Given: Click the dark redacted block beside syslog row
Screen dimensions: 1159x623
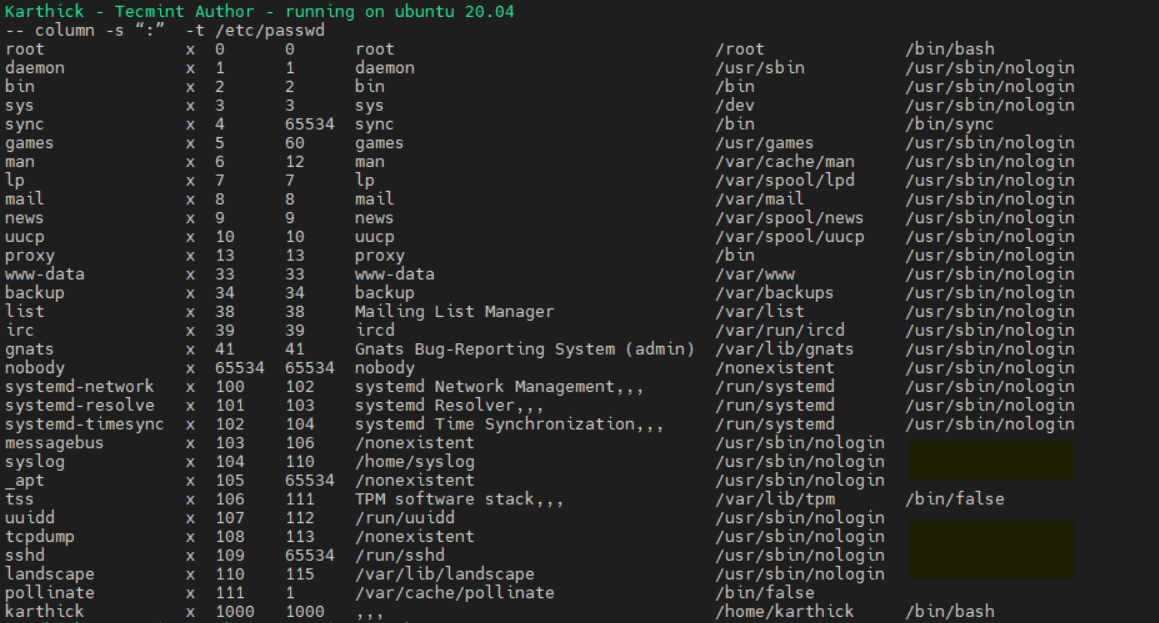Looking at the screenshot, I should click(990, 461).
